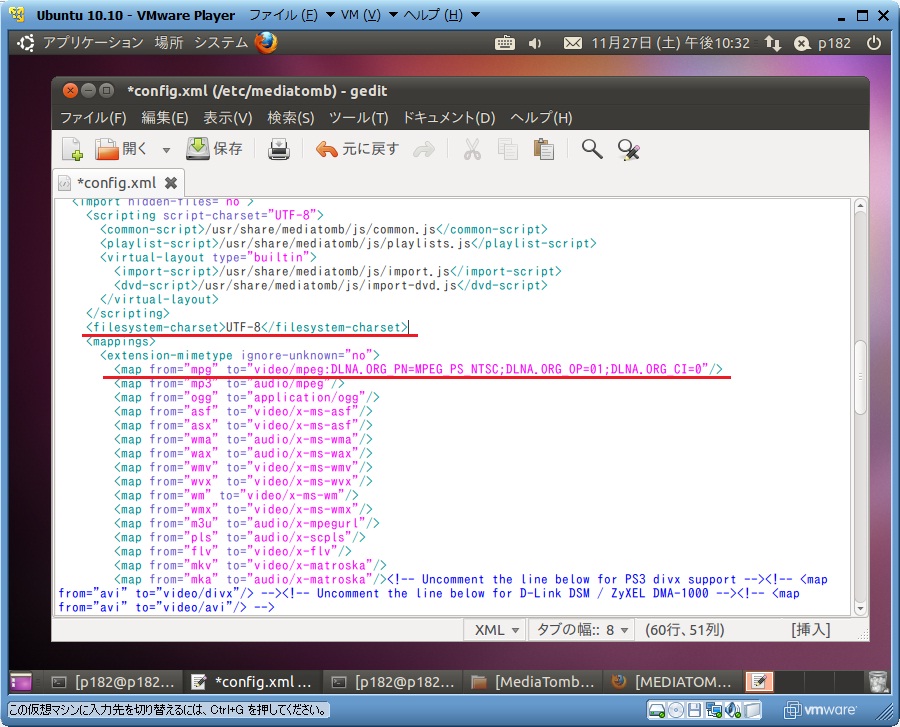This screenshot has height=727, width=900.
Task: Click the map from="flv" line
Action: 232,551
